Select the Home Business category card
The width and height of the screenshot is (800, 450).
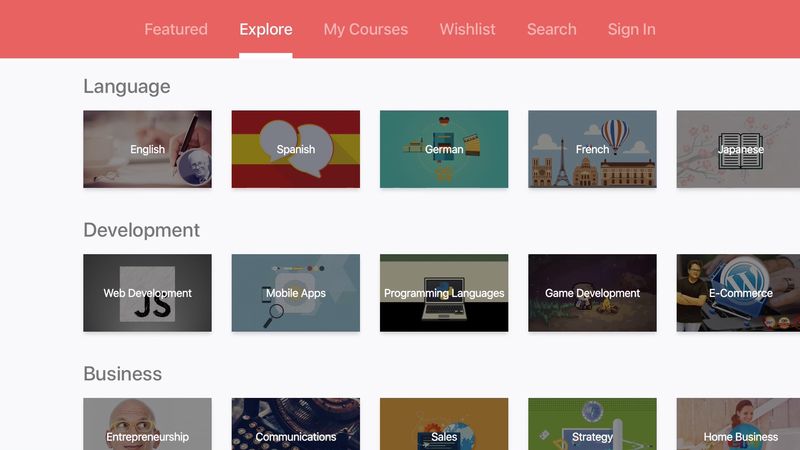tap(738, 424)
